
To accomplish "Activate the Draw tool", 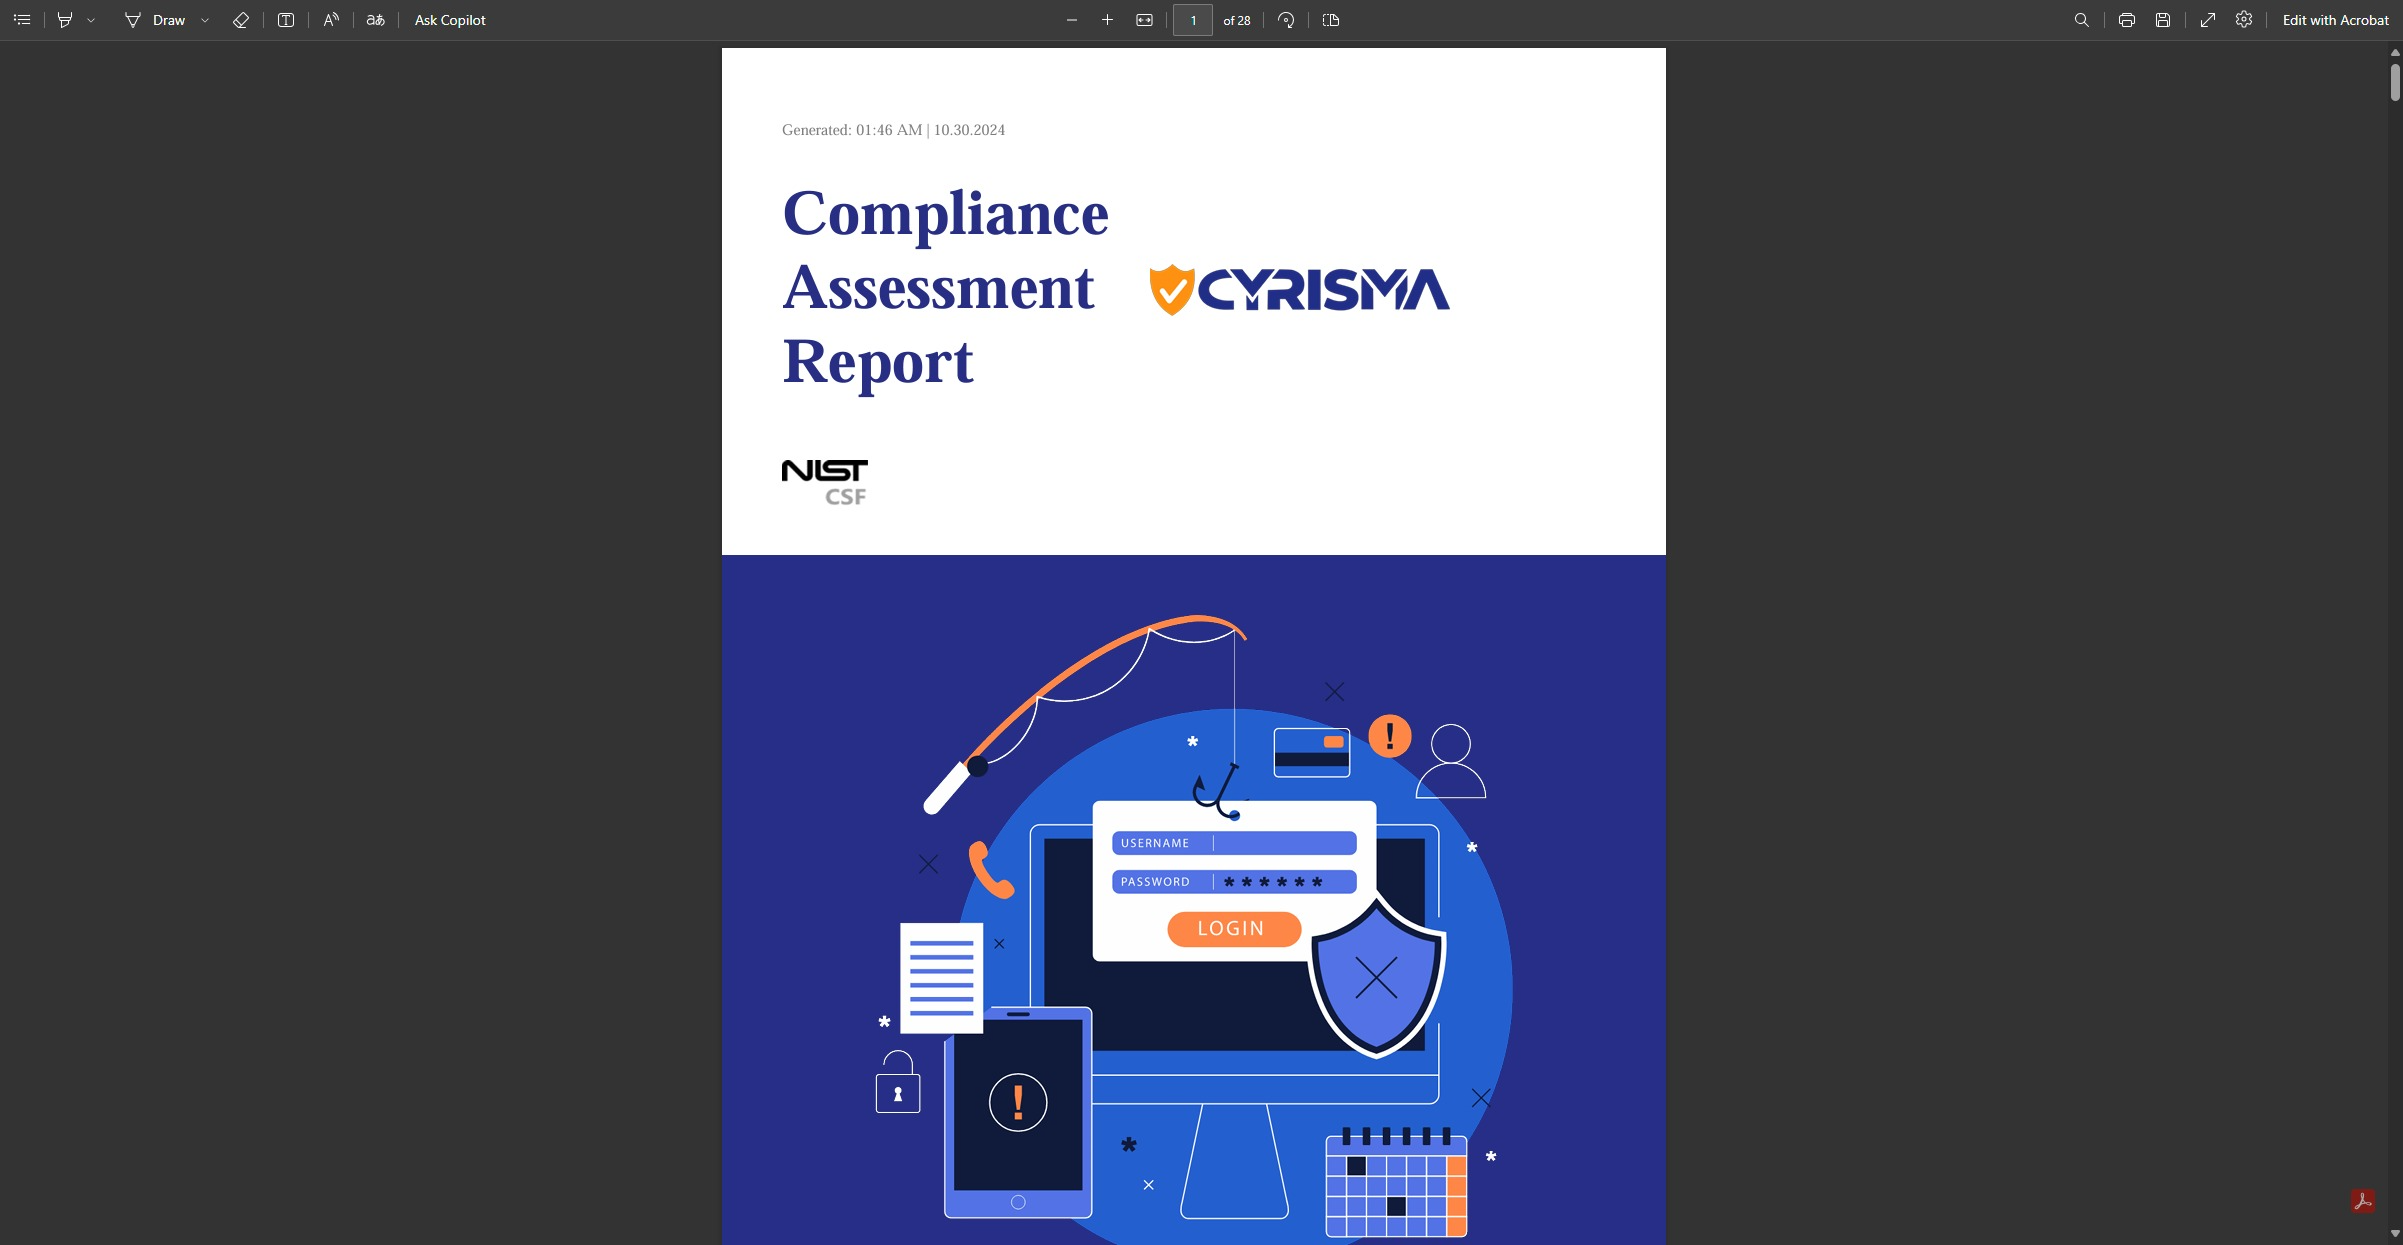I will tap(155, 20).
